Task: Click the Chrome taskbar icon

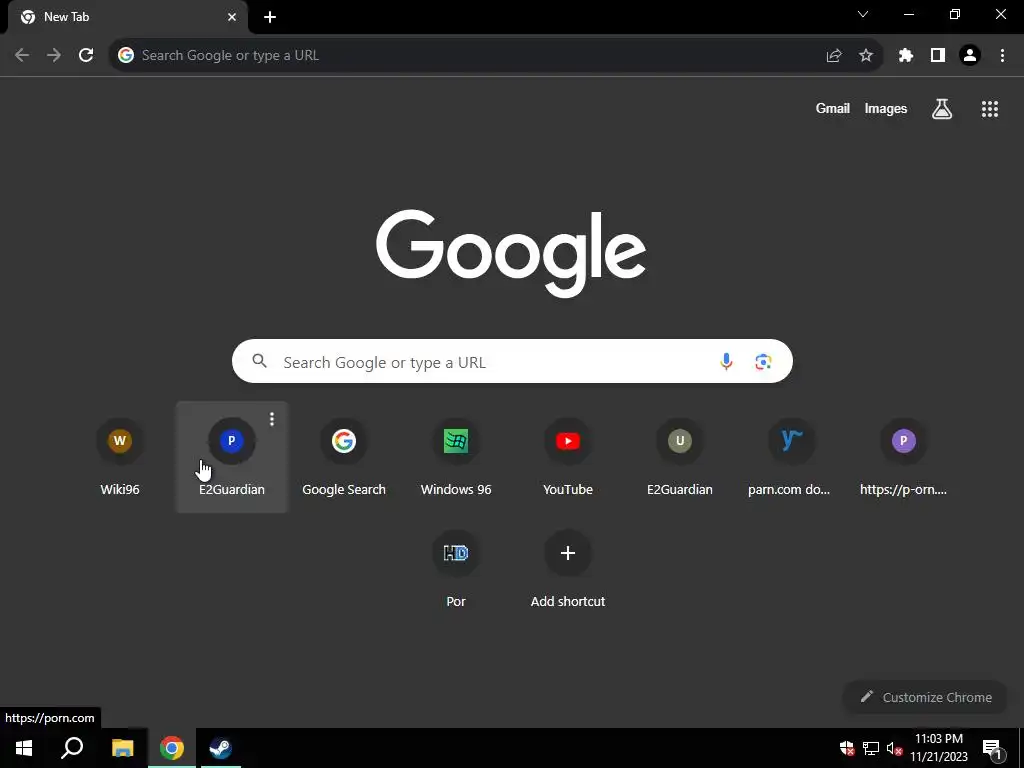Action: 172,748
